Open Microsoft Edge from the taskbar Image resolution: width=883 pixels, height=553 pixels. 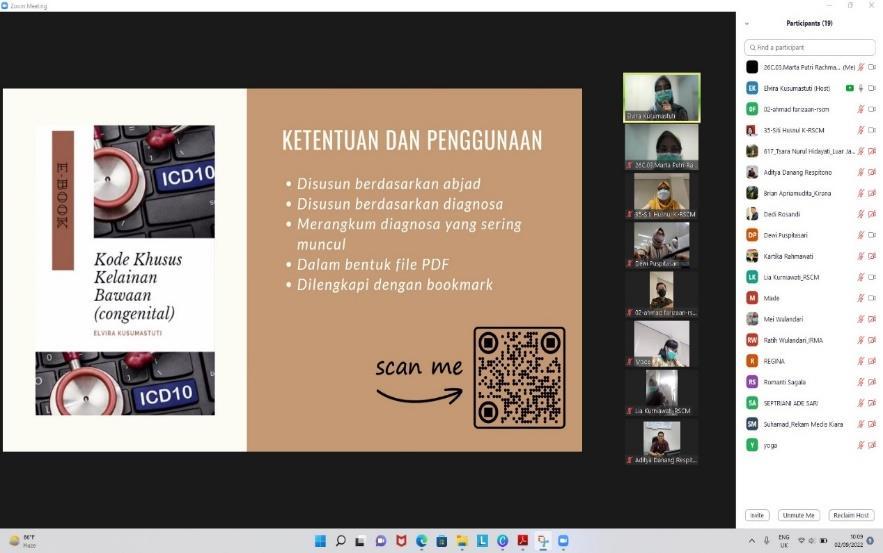click(421, 541)
